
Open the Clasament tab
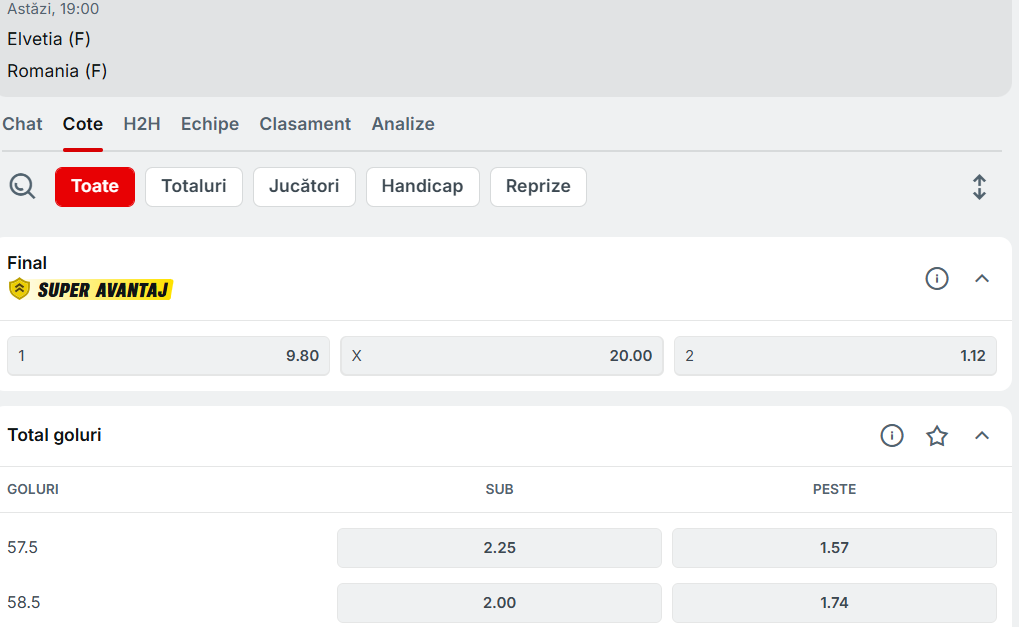305,124
